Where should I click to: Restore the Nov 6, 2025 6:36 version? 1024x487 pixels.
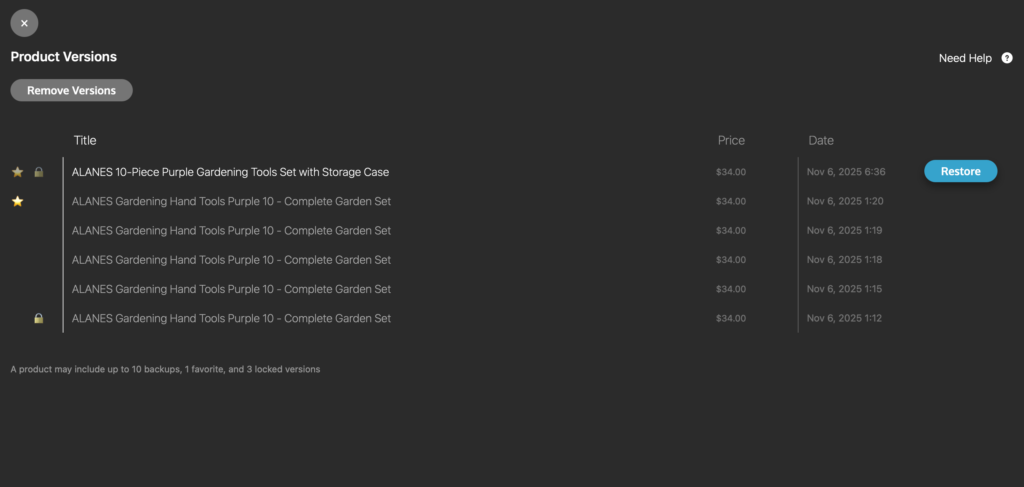tap(960, 171)
